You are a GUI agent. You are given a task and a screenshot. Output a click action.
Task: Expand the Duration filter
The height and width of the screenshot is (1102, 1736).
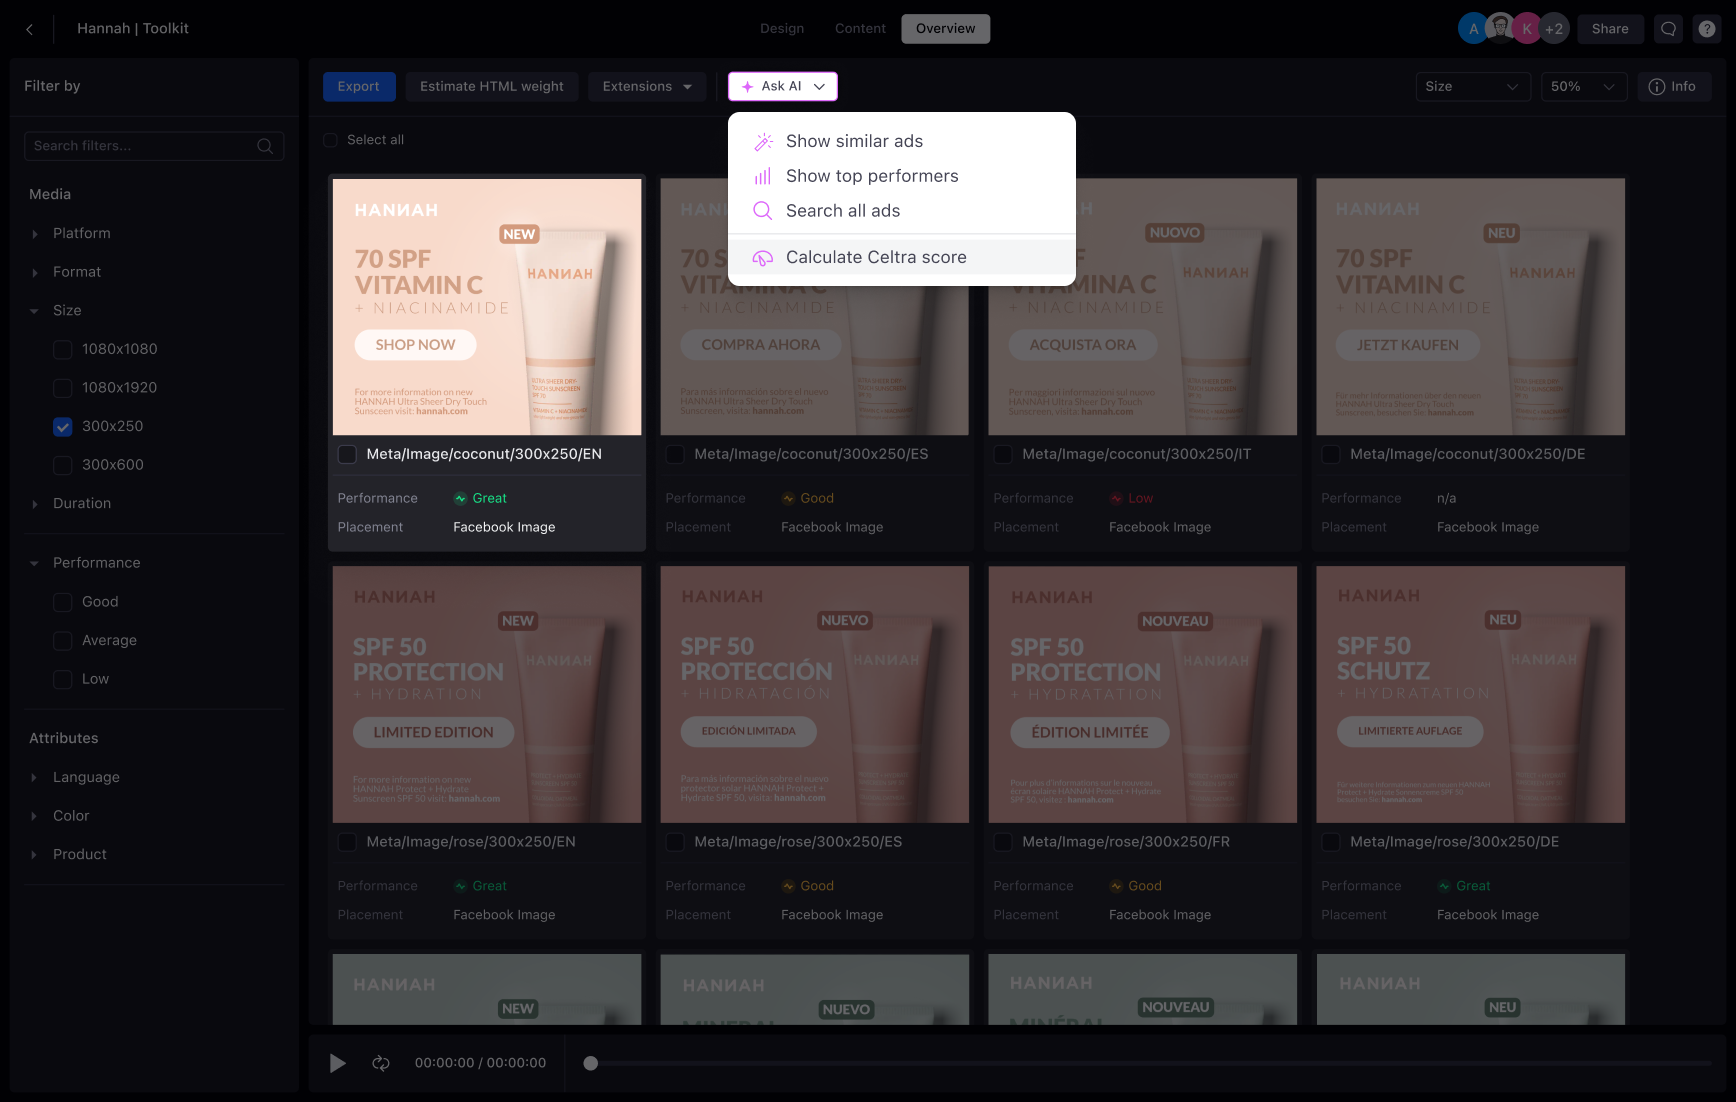click(34, 504)
